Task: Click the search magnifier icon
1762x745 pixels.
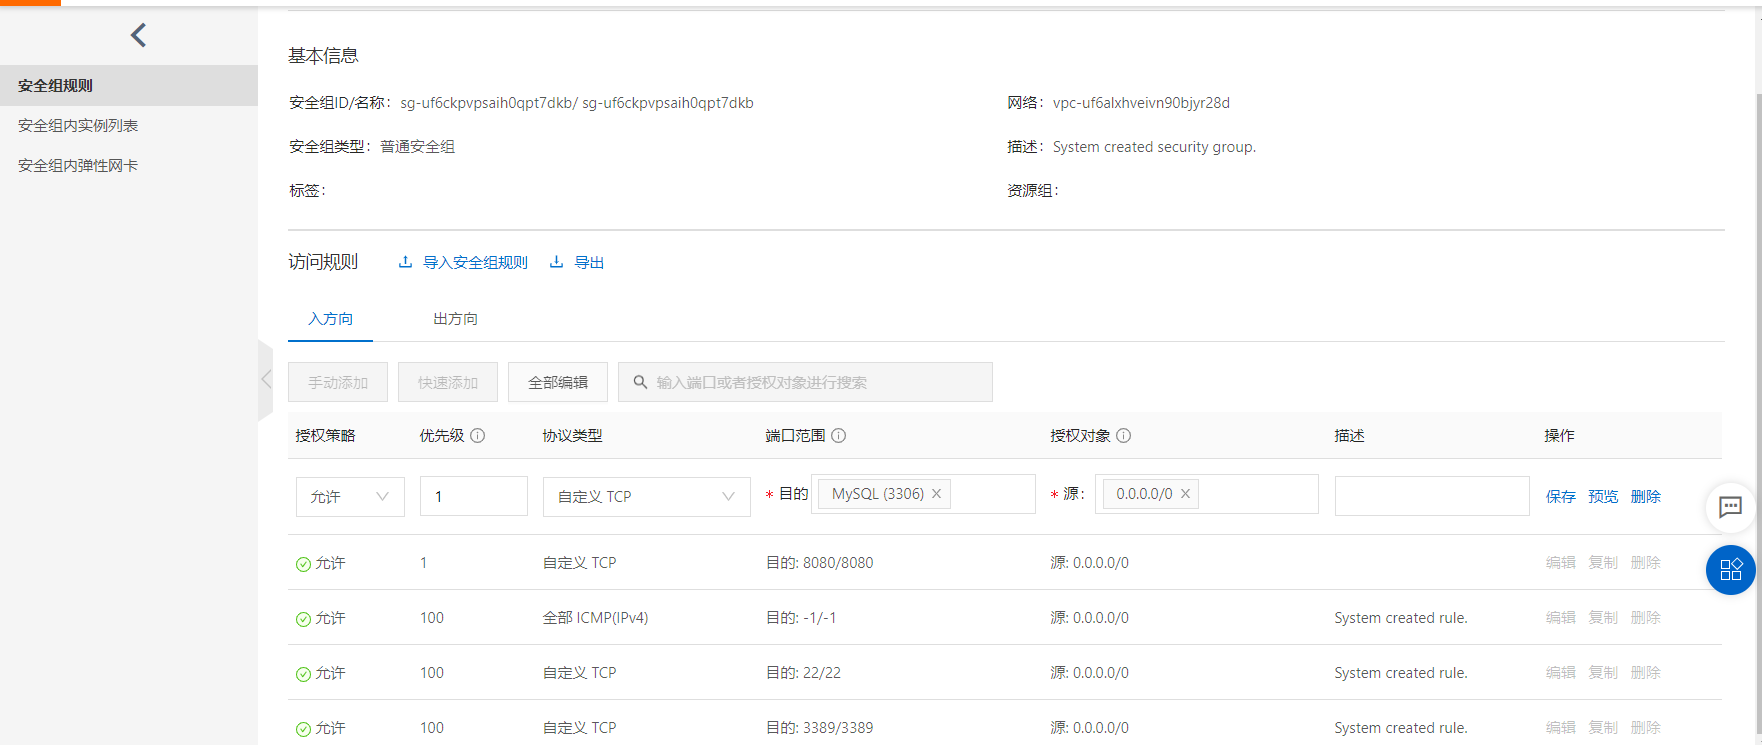Action: (640, 382)
